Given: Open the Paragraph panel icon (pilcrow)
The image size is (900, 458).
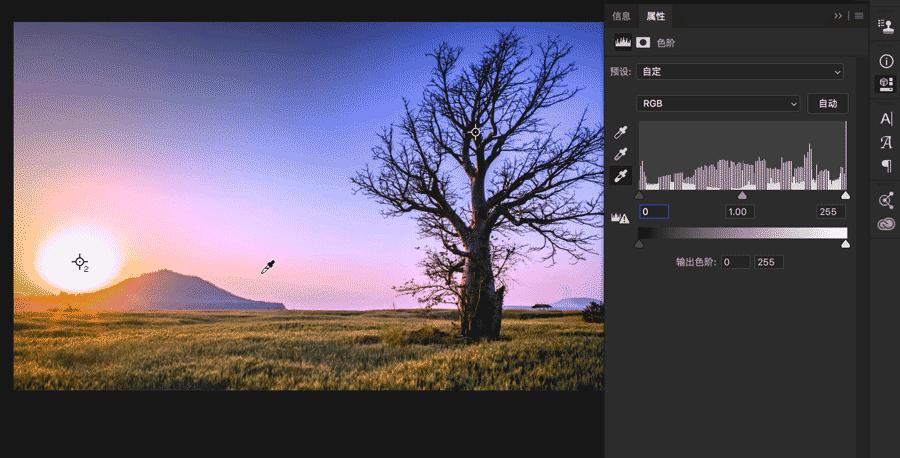Looking at the screenshot, I should 886,165.
